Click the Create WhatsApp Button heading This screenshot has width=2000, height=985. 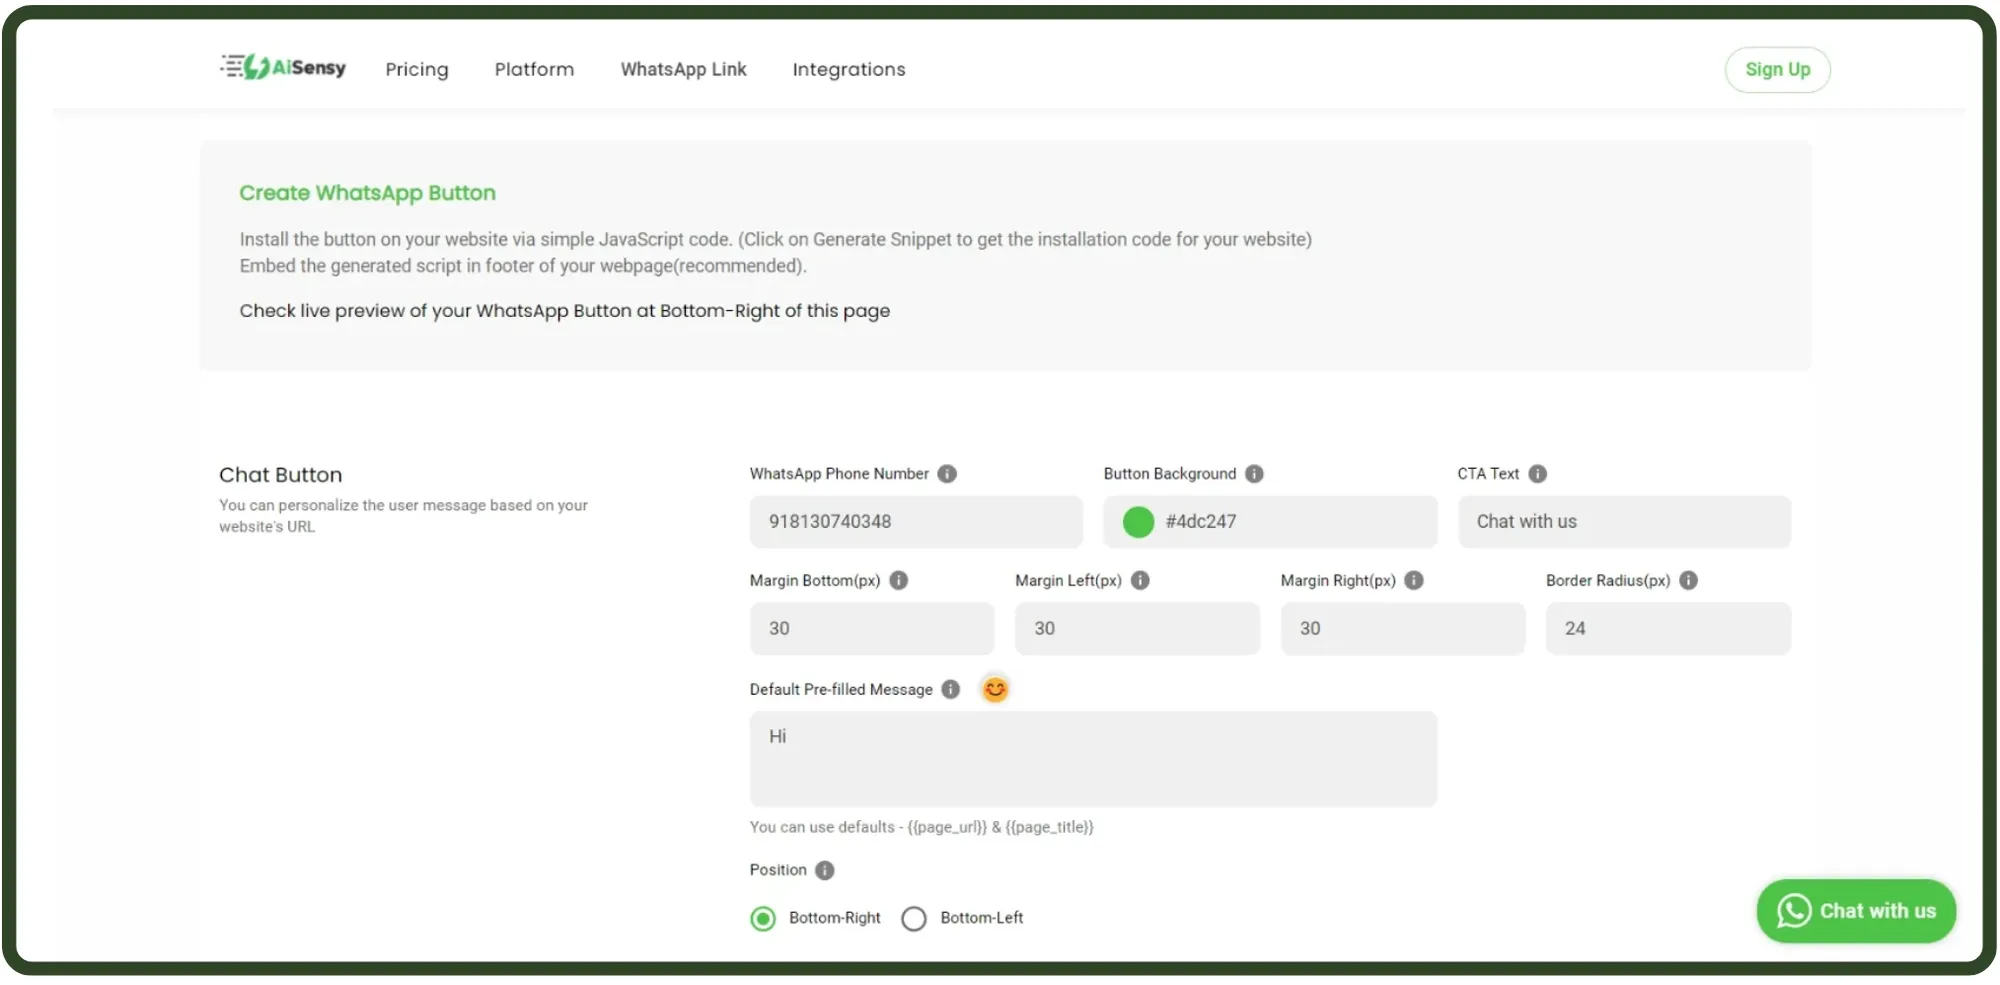[367, 193]
